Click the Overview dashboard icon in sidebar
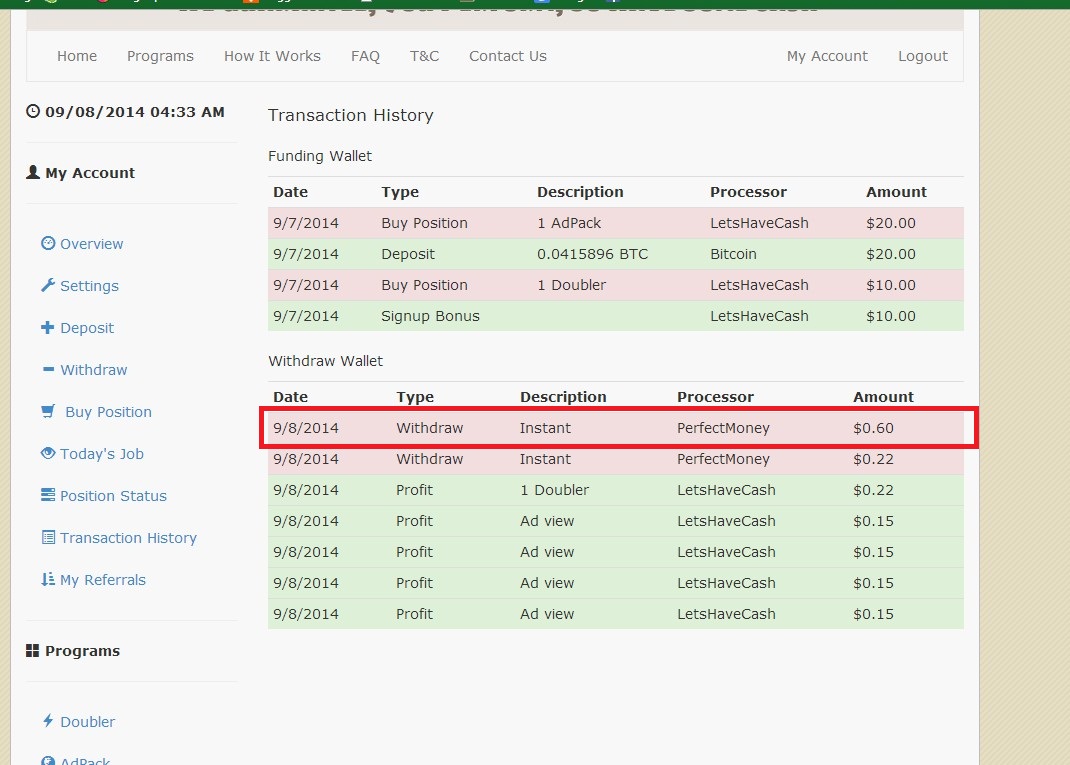 click(47, 244)
